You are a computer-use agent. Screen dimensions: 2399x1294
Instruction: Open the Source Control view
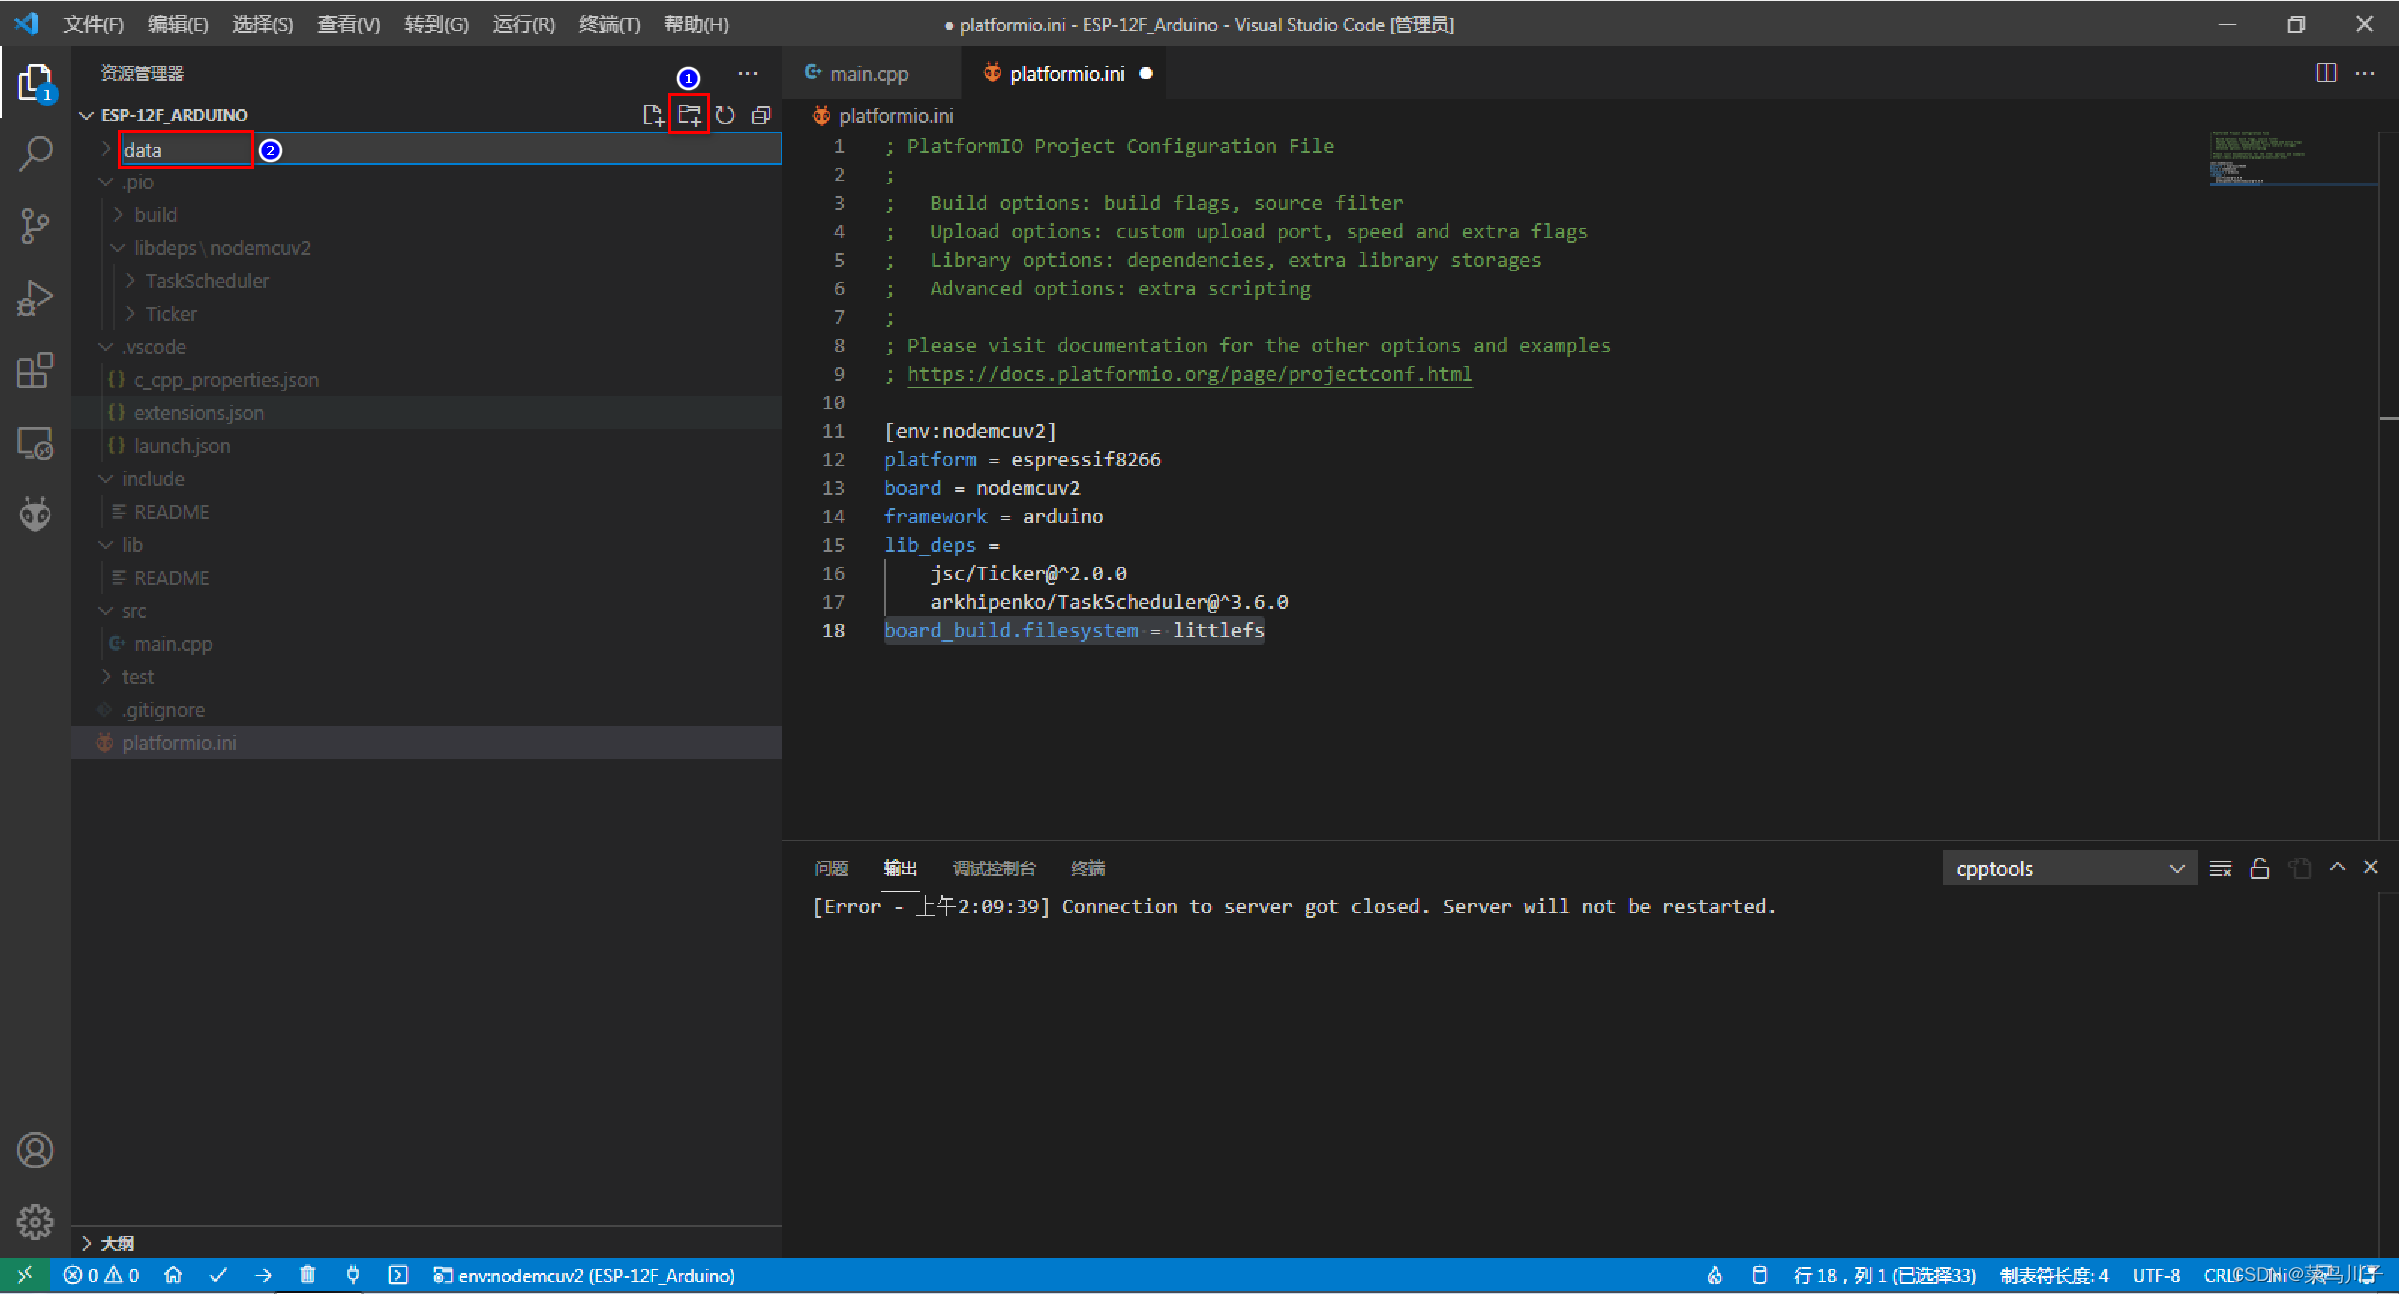pos(35,225)
